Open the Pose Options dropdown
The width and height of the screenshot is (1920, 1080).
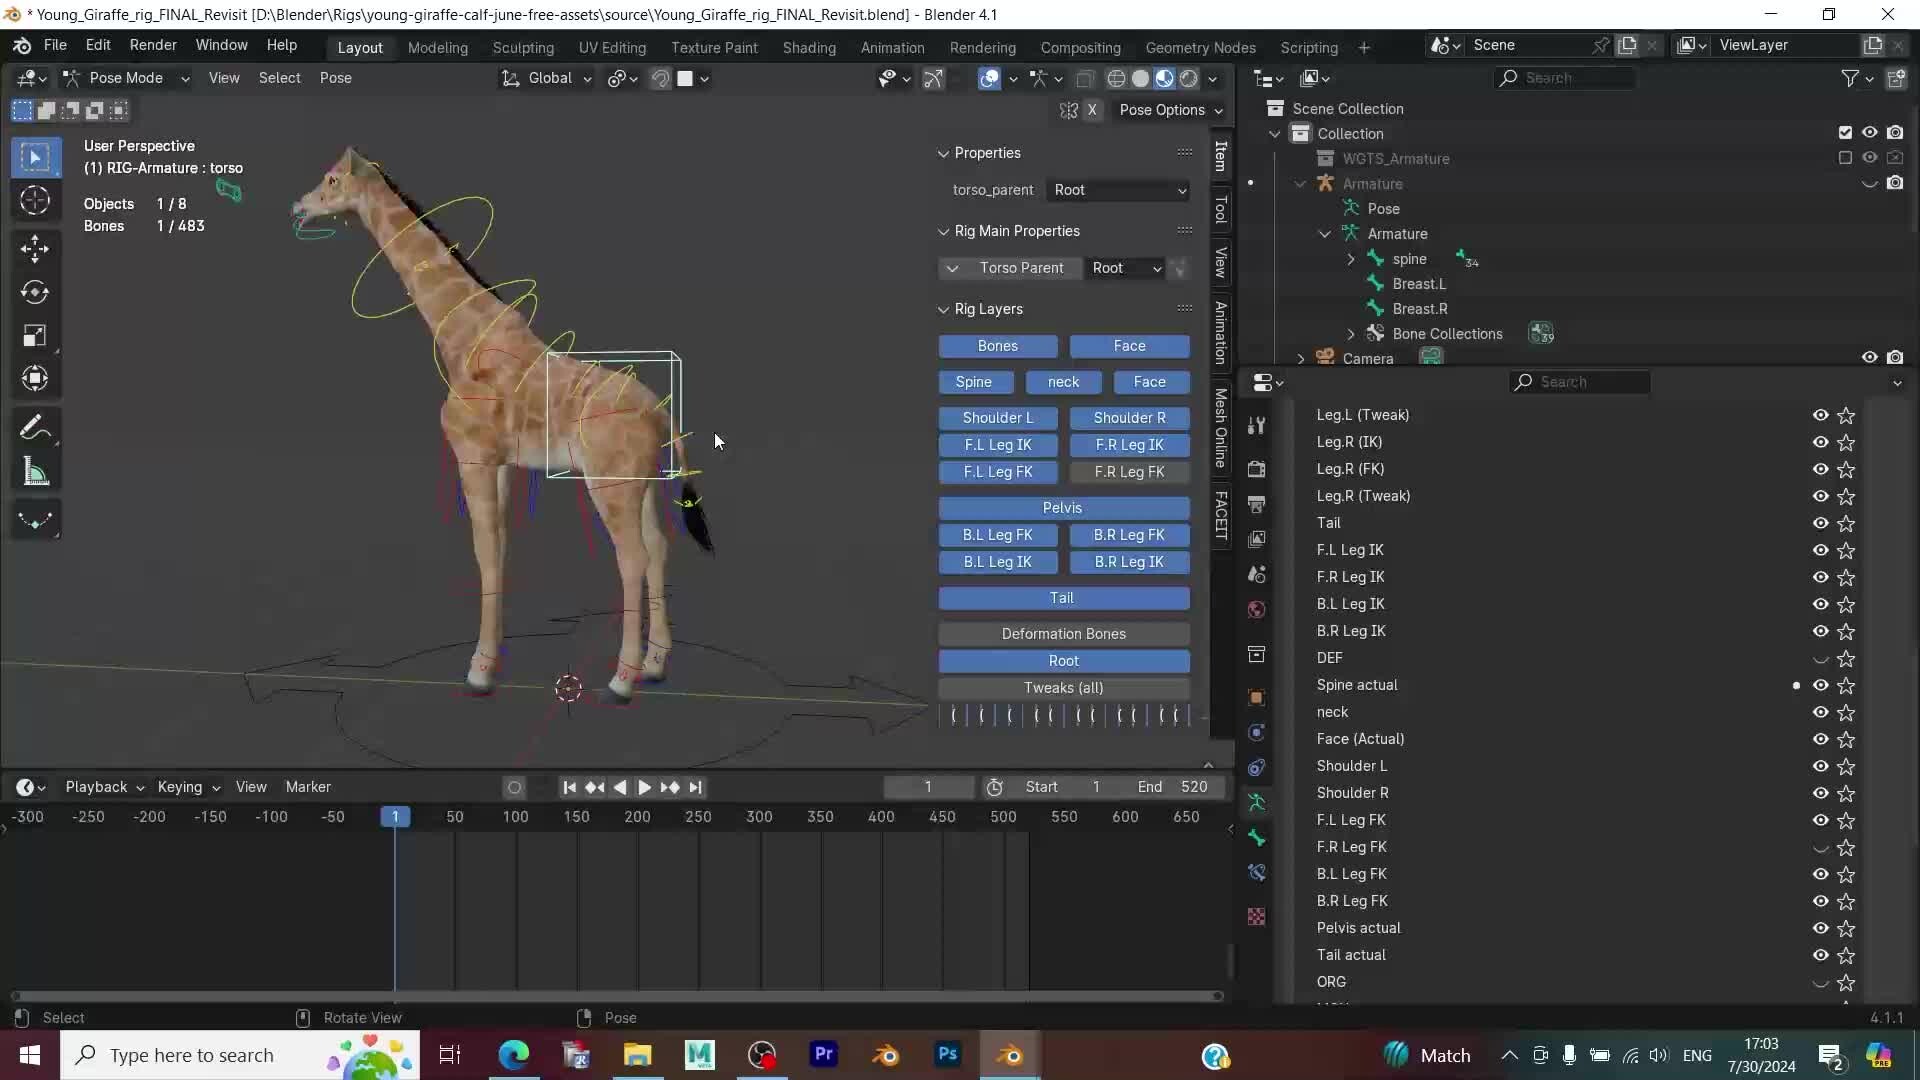pos(1170,111)
